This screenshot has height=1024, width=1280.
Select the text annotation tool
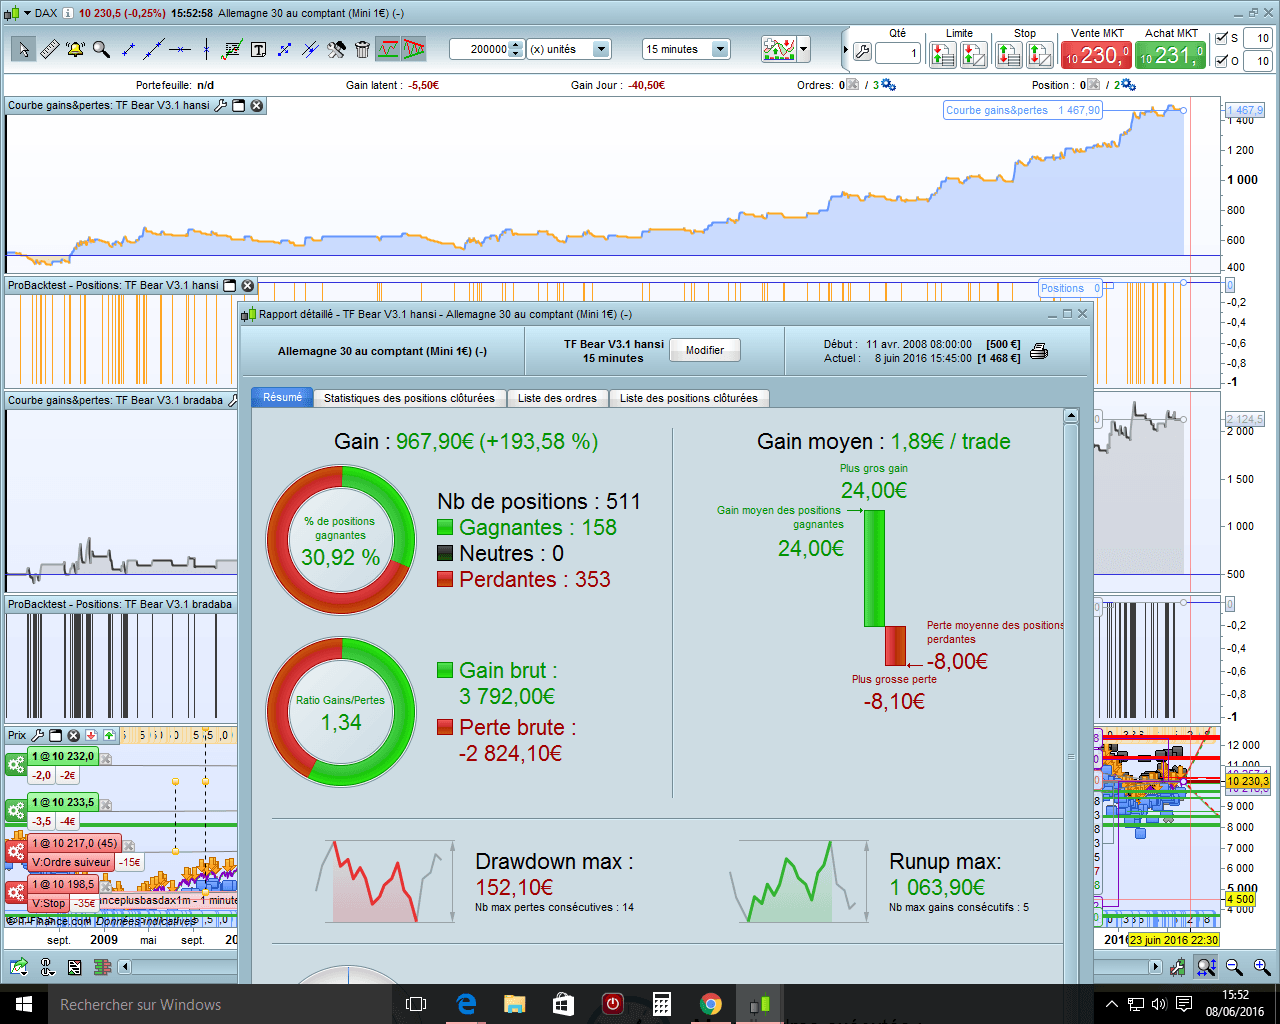click(x=258, y=49)
